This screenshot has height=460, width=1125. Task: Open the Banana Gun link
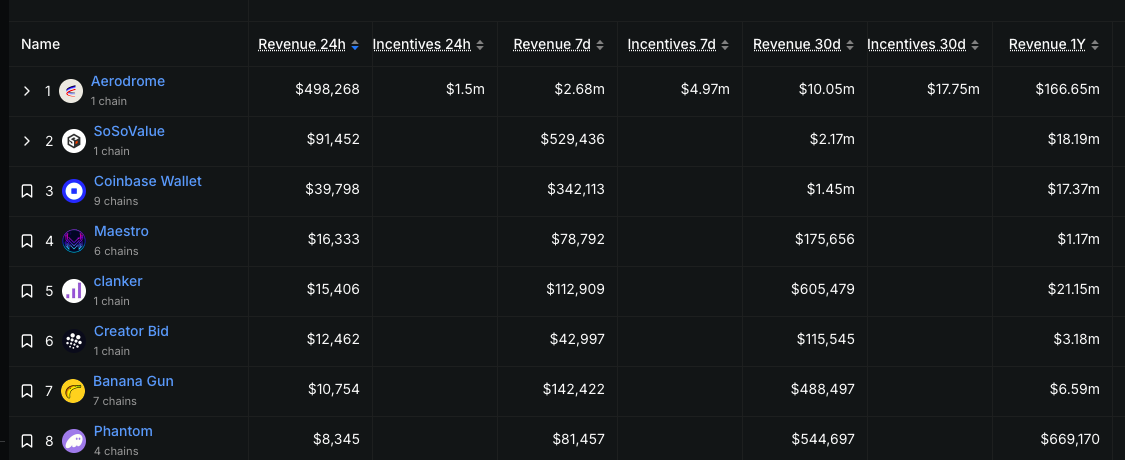[x=133, y=381]
